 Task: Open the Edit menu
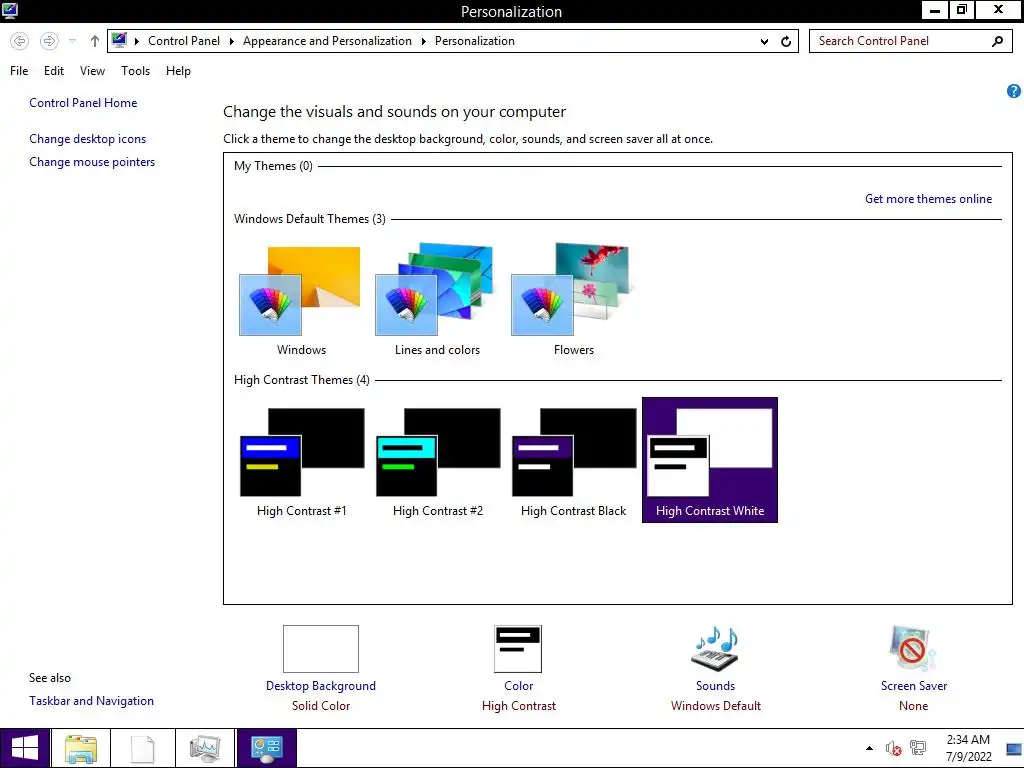[x=54, y=71]
